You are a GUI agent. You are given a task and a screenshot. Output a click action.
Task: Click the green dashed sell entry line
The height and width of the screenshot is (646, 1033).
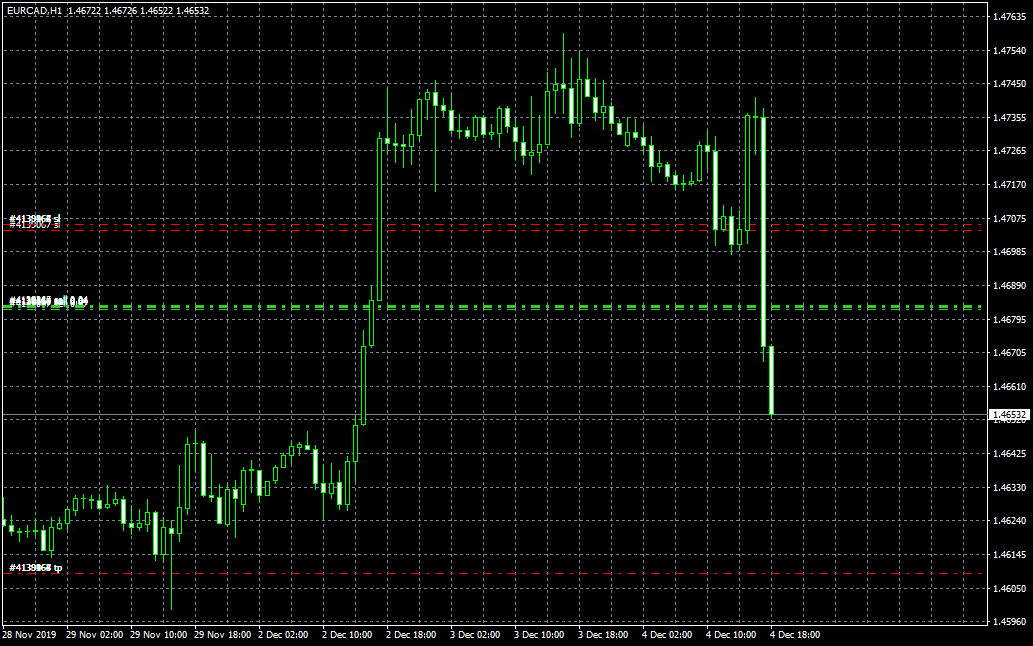pos(500,307)
